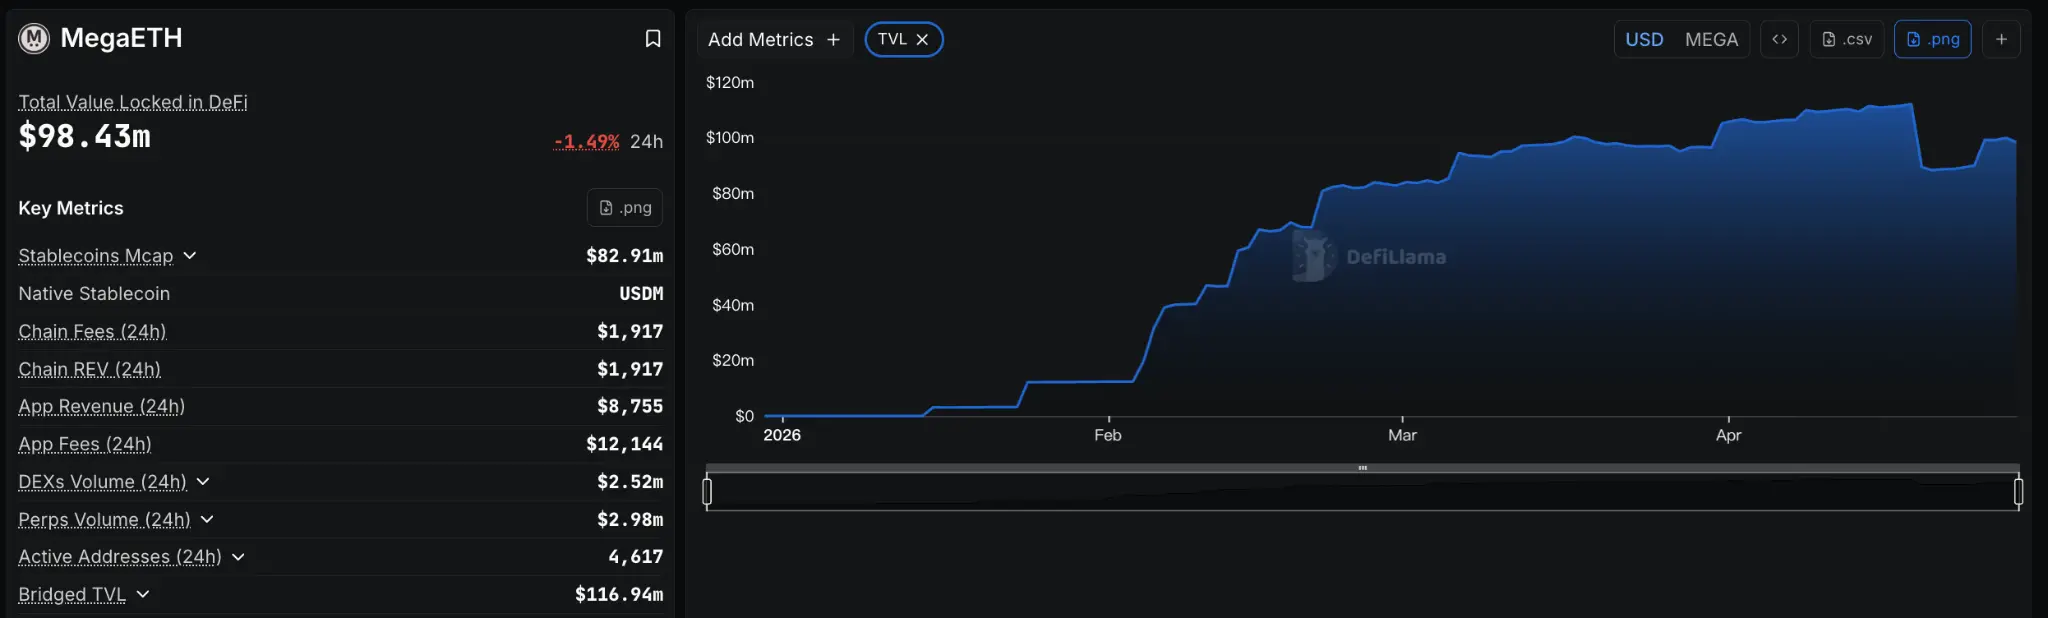Grab the left handle of the chart range slider
Screen dimensions: 2048x618
[x=707, y=491]
